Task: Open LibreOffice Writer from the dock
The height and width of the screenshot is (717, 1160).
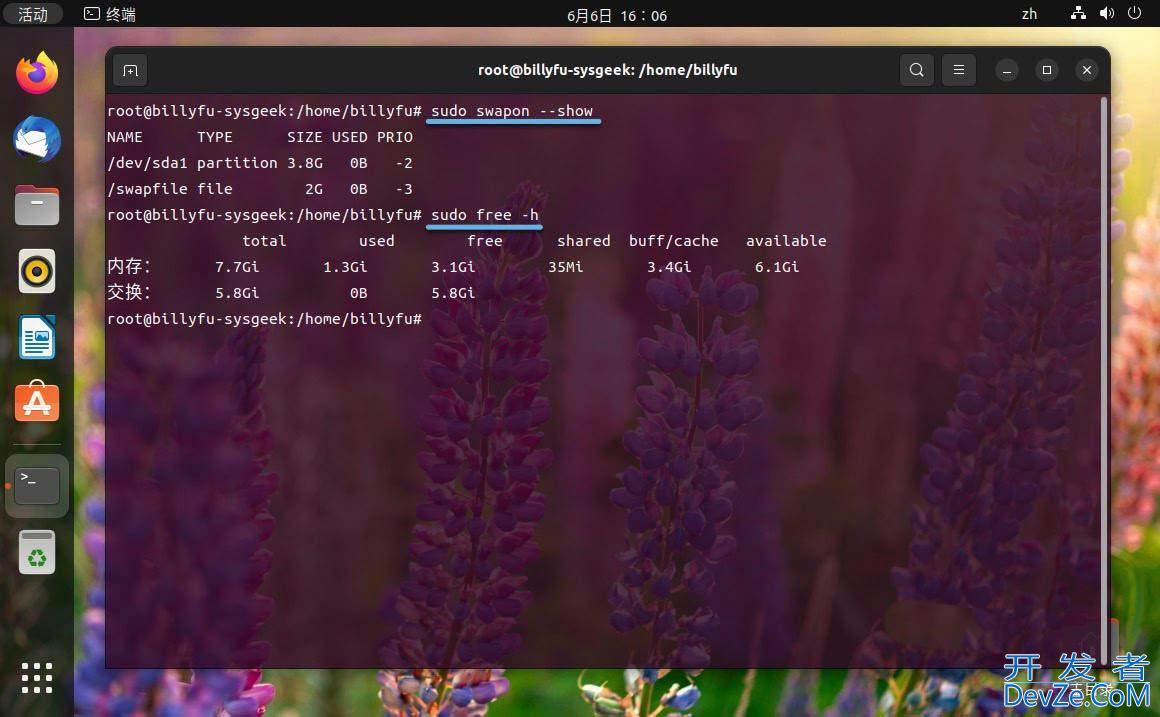Action: pos(37,337)
